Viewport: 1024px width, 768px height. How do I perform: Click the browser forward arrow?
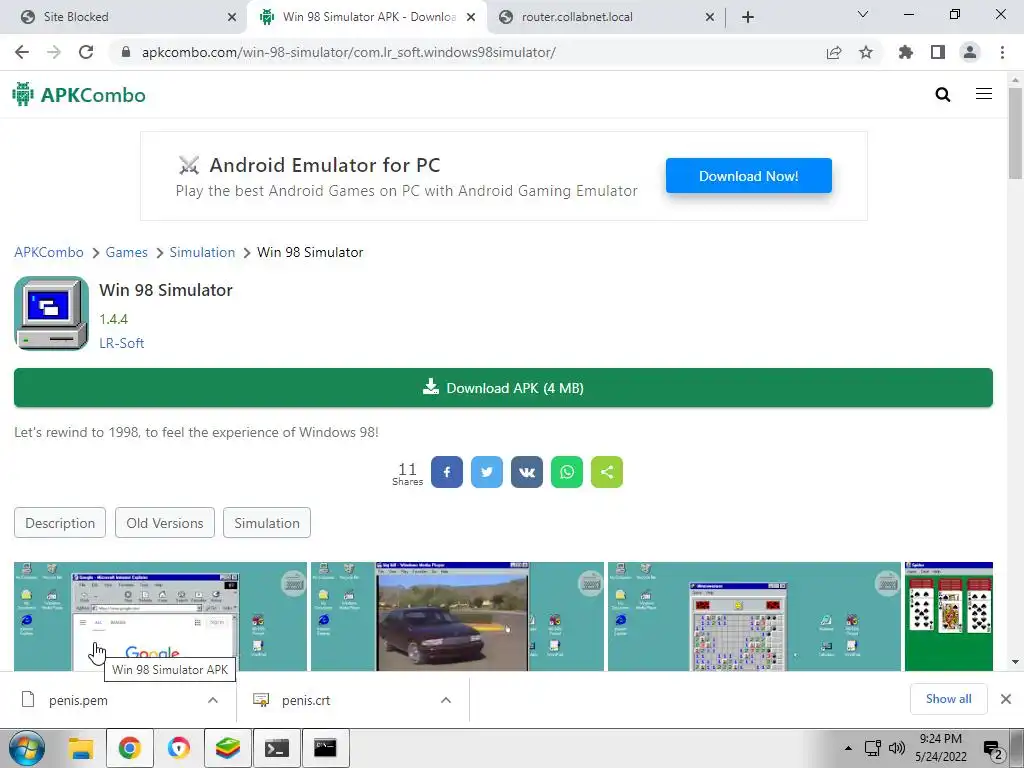click(54, 52)
